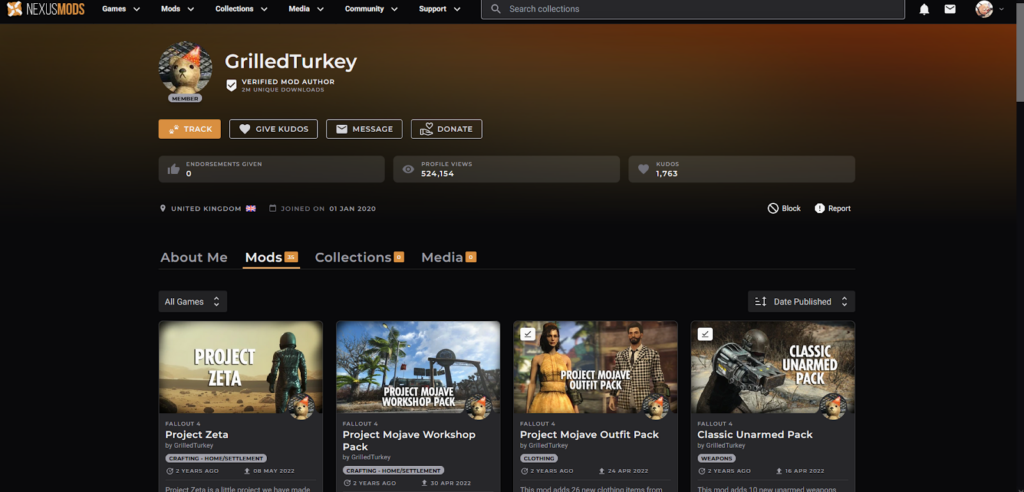Click the checkmark badge on Classic Unarmed Pack
Image resolution: width=1024 pixels, height=492 pixels.
pyautogui.click(x=704, y=334)
